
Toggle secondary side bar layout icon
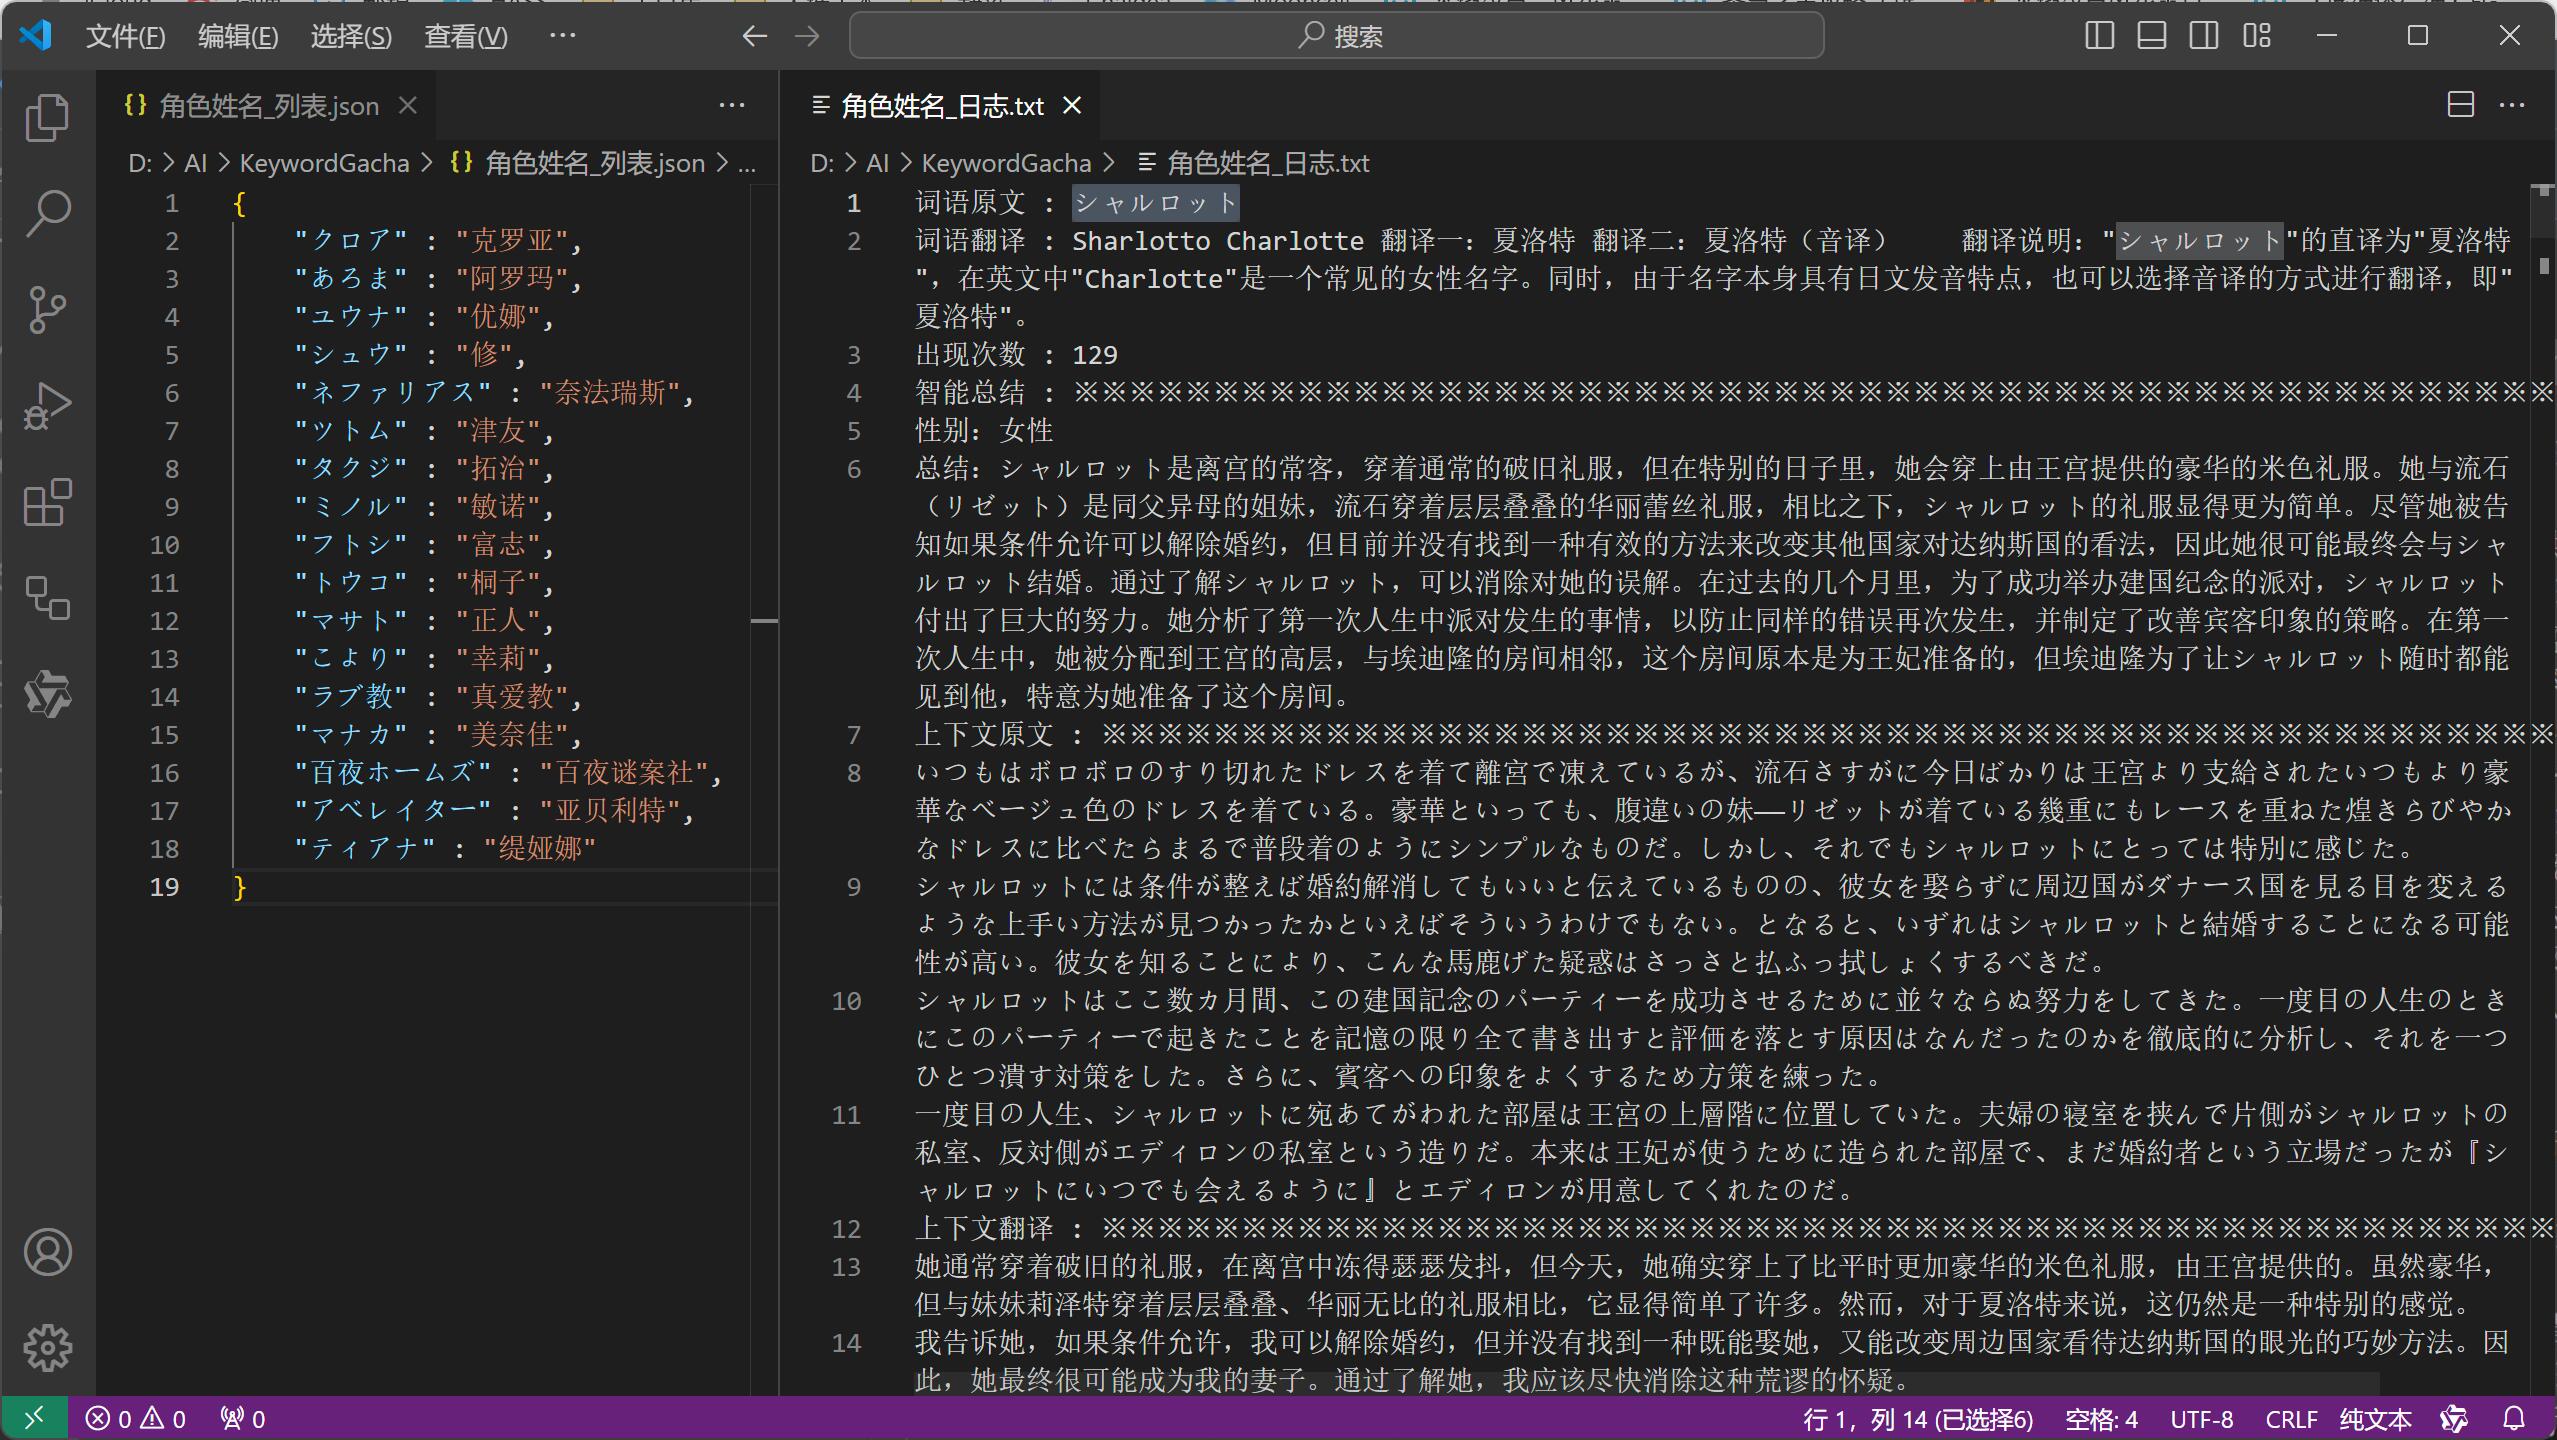click(2204, 36)
